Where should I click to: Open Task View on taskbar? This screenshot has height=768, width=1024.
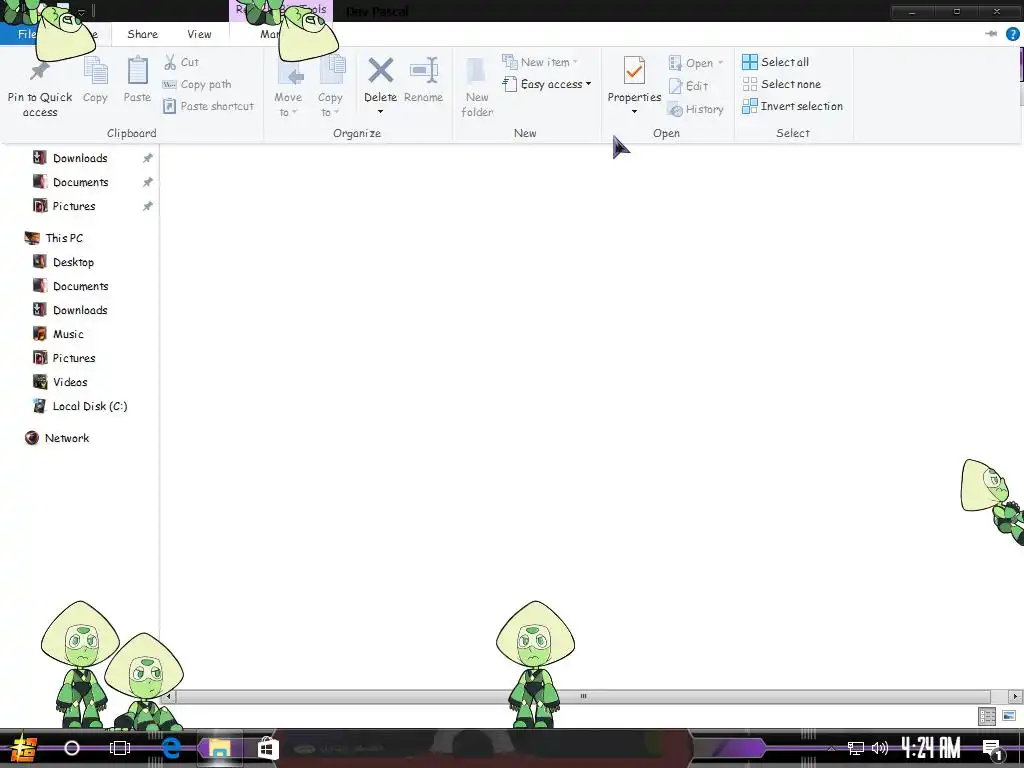click(x=120, y=748)
